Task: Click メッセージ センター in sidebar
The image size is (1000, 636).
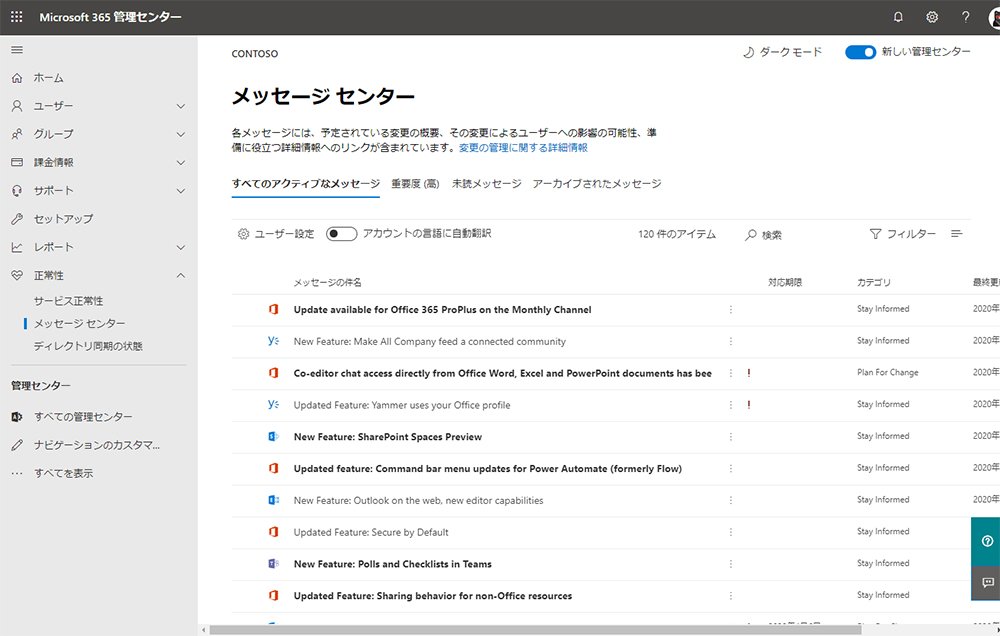Action: (79, 323)
